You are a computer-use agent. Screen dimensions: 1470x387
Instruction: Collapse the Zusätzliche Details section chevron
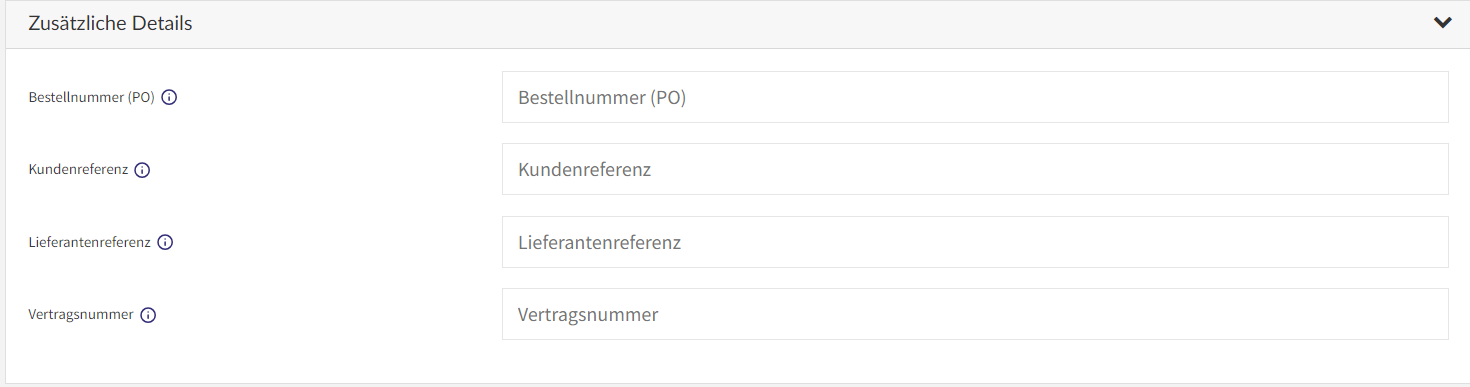tap(1442, 23)
